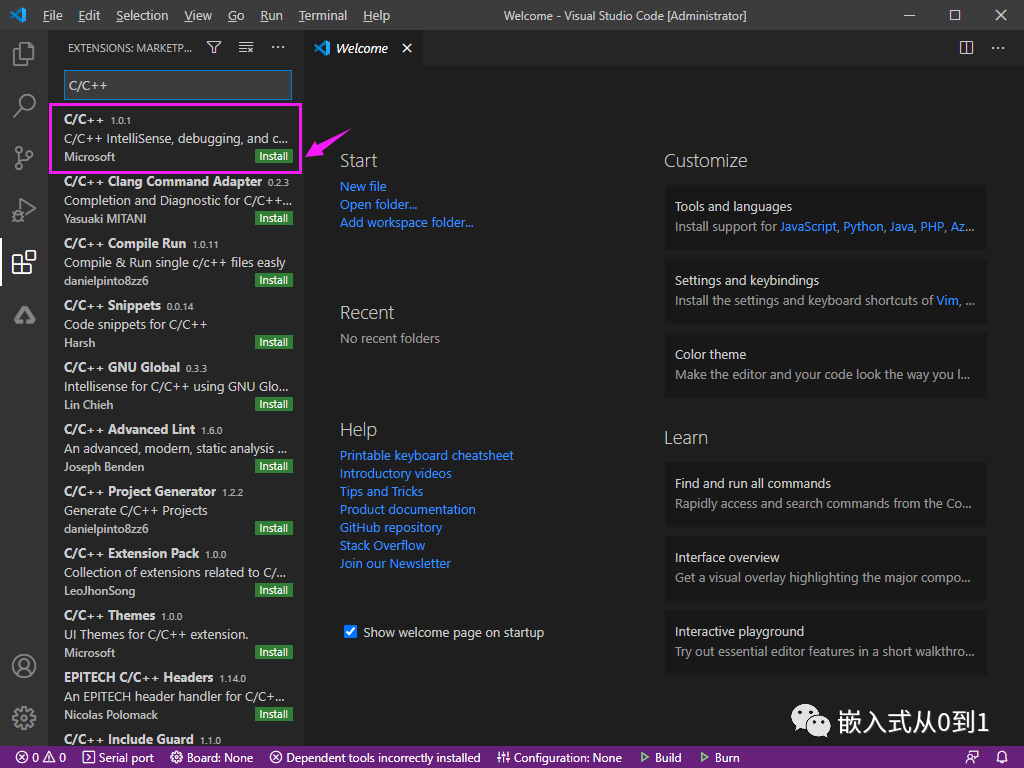Clear extensions search results icon
Image resolution: width=1024 pixels, height=768 pixels.
tap(246, 47)
